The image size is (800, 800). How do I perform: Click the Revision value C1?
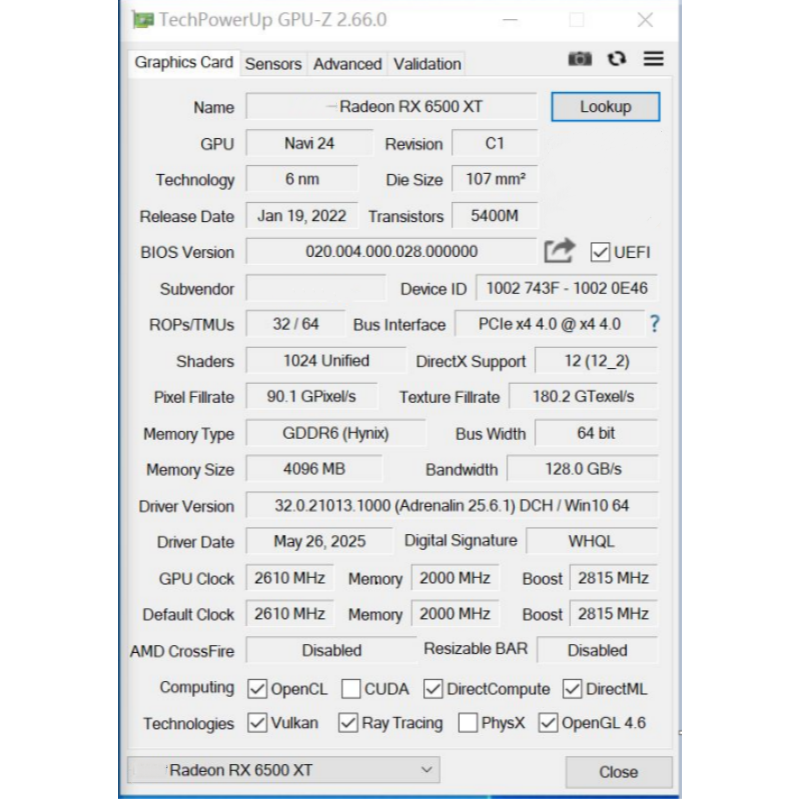click(495, 143)
